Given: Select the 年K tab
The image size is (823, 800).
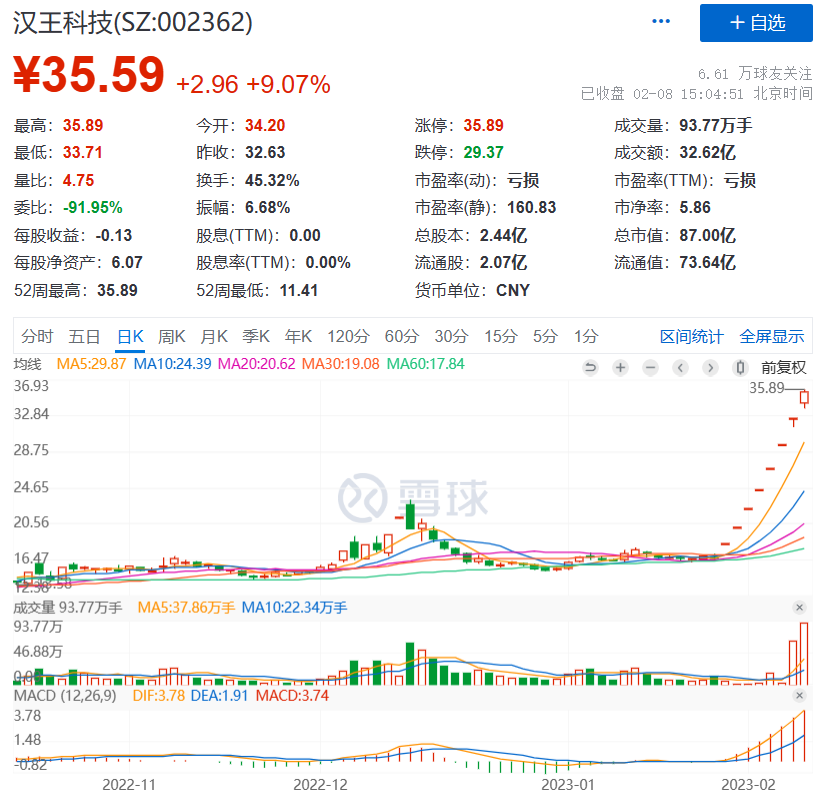Looking at the screenshot, I should (298, 336).
